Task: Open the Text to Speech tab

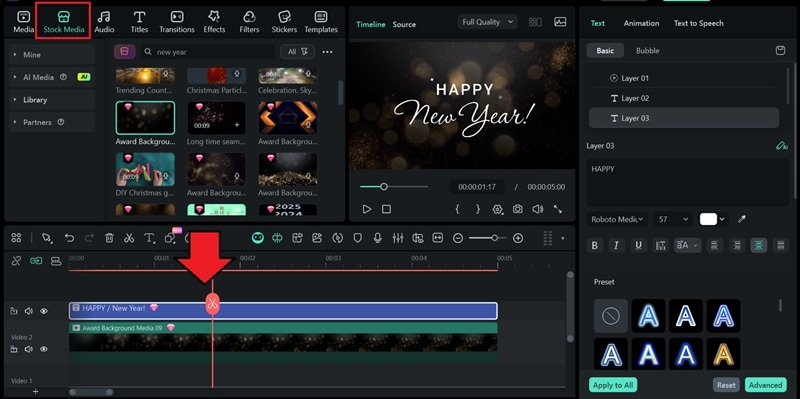Action: coord(698,23)
